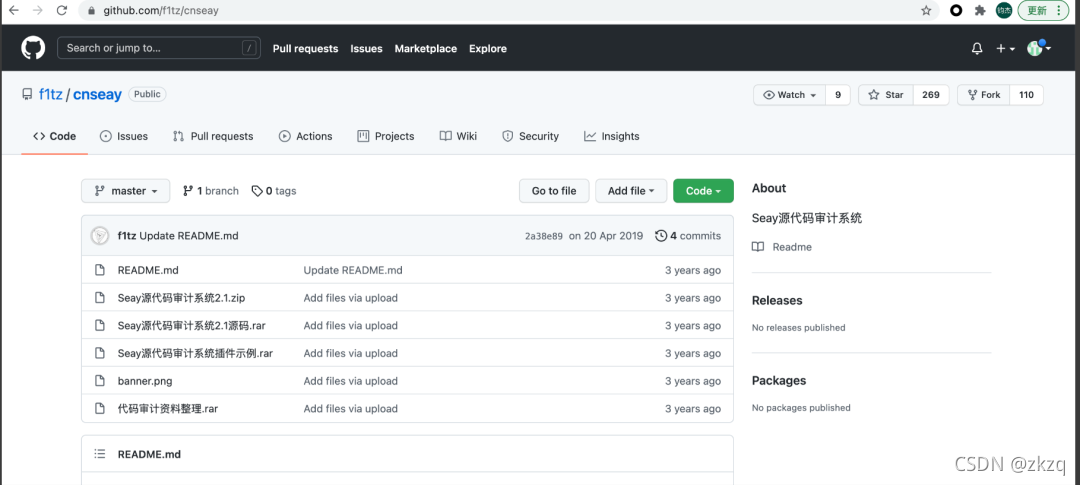Click the Watch button
1080x485 pixels.
pyautogui.click(x=790, y=95)
